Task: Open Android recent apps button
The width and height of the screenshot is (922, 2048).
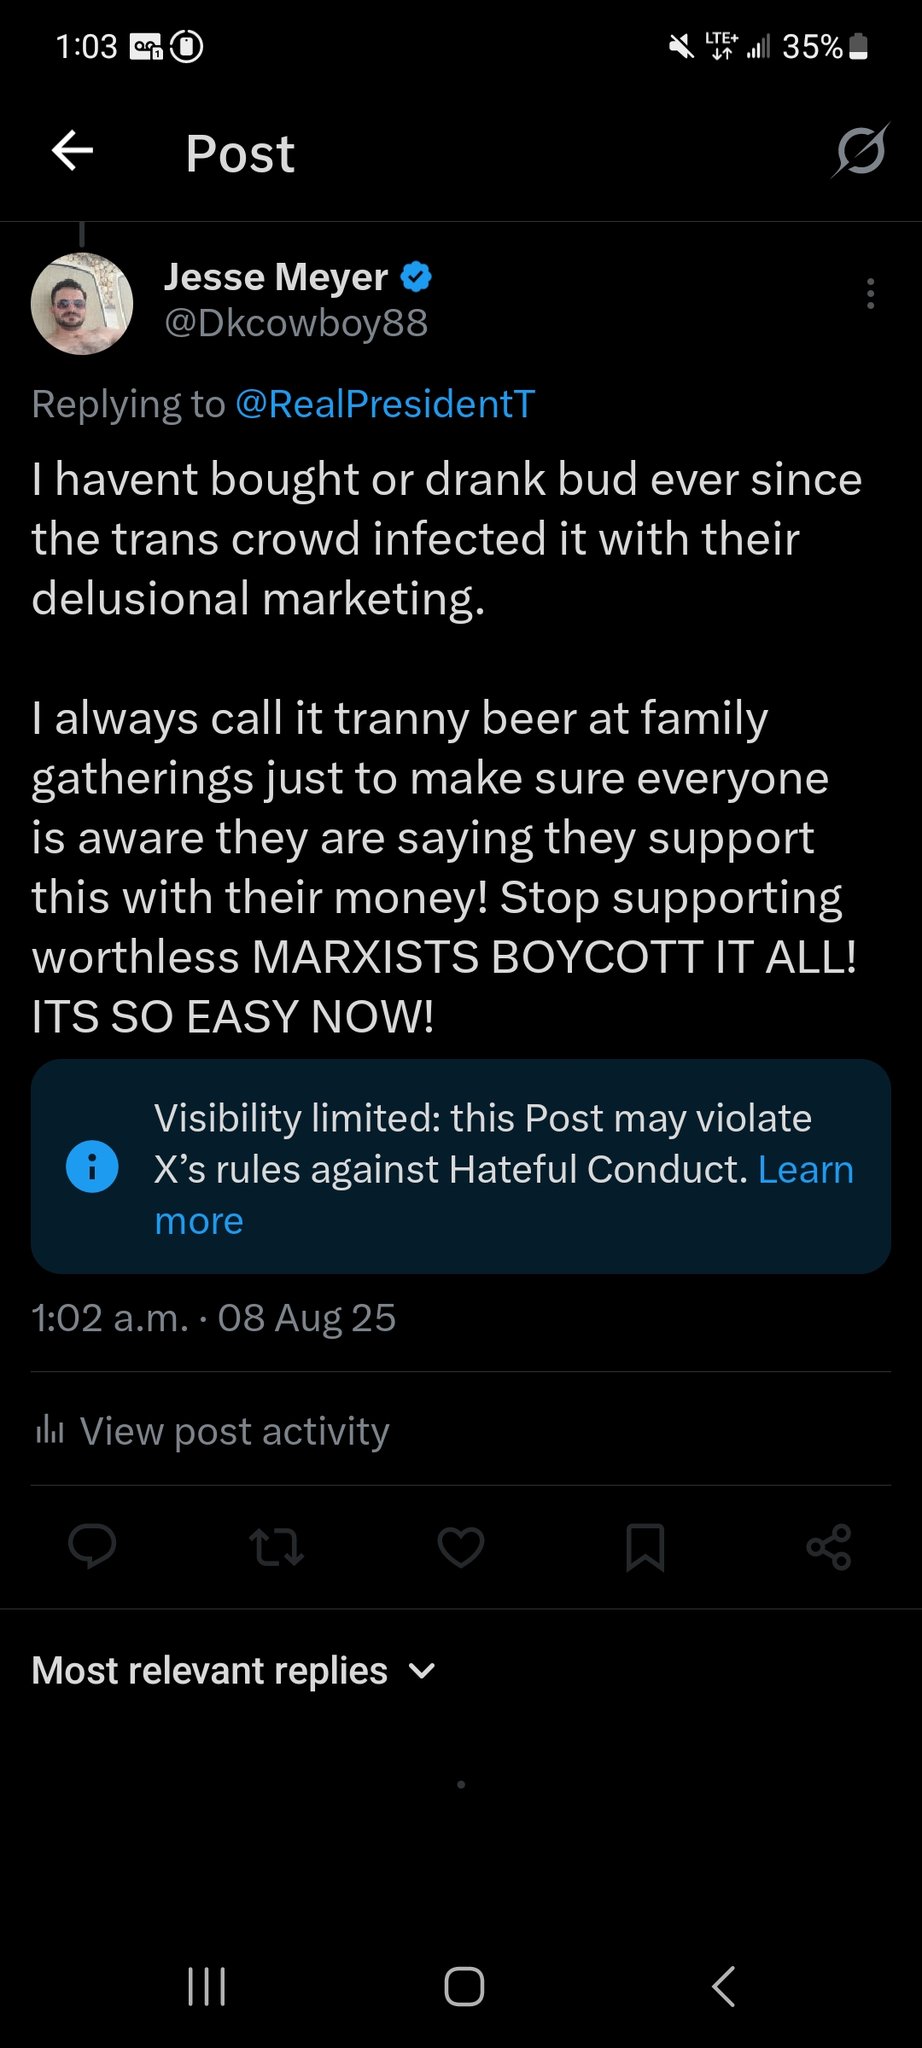Action: tap(207, 1986)
